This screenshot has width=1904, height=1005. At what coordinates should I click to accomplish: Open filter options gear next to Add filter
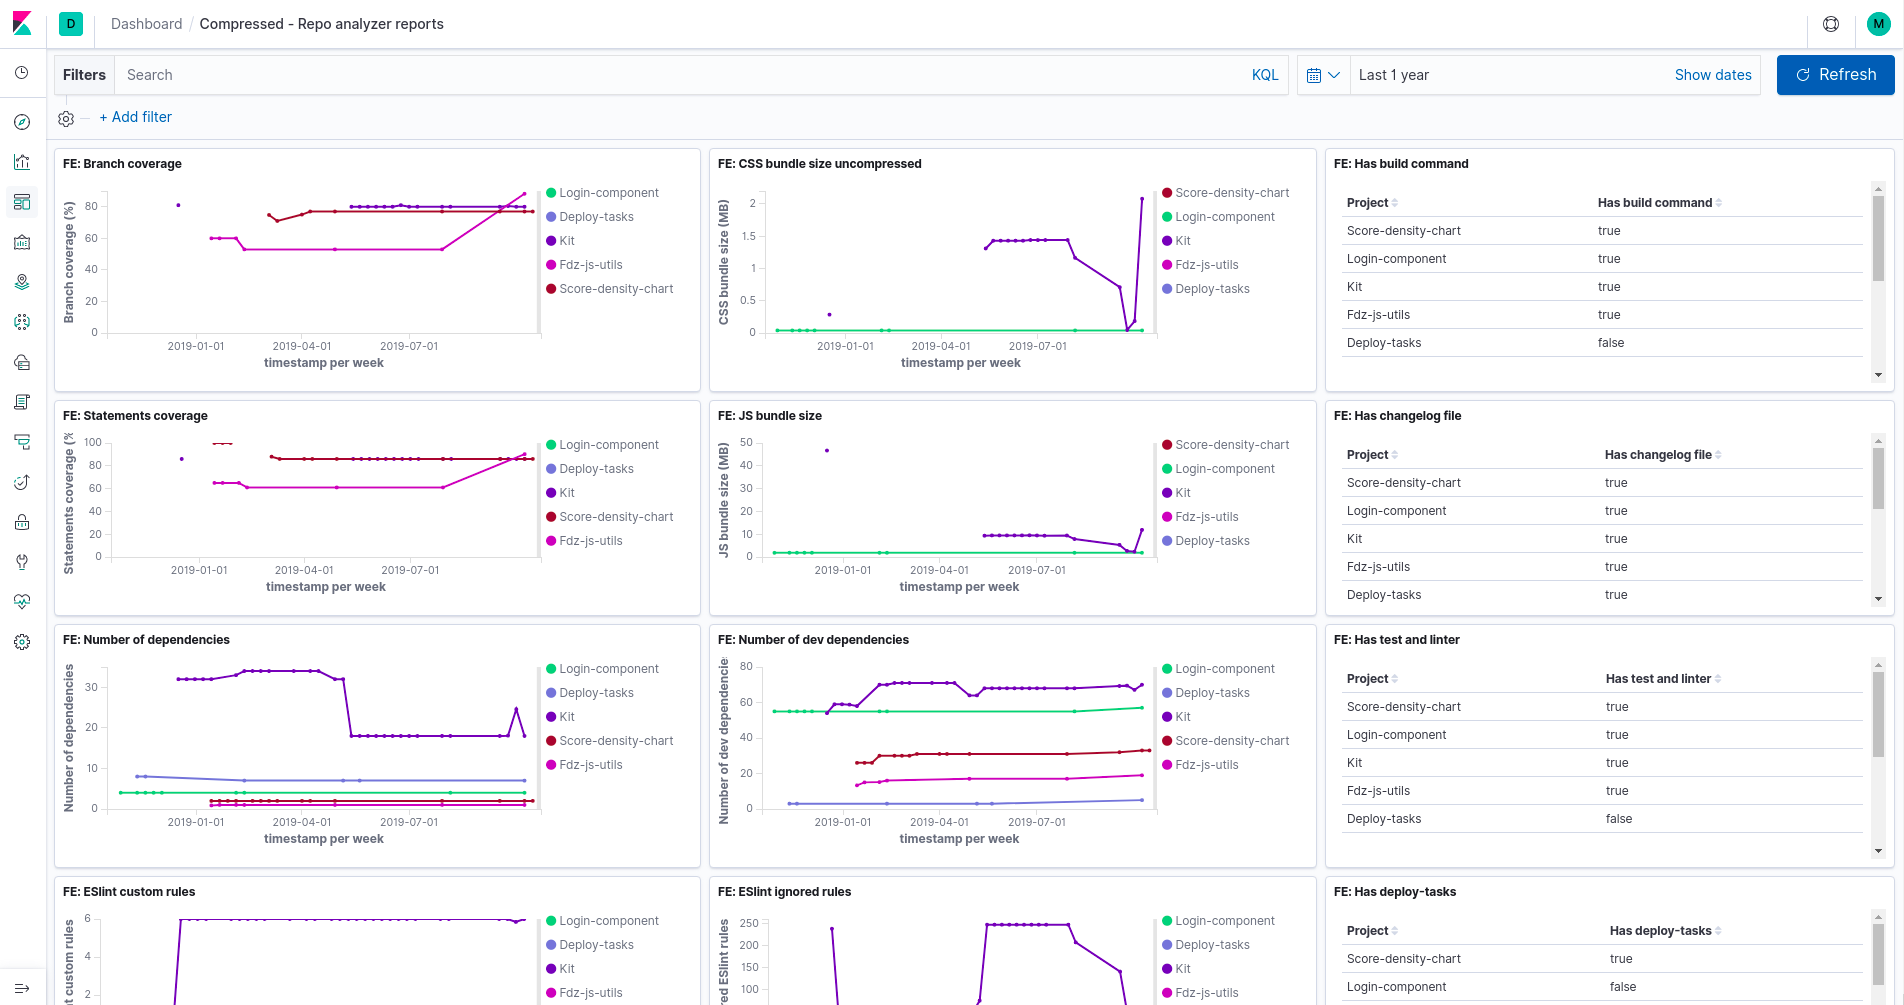66,118
